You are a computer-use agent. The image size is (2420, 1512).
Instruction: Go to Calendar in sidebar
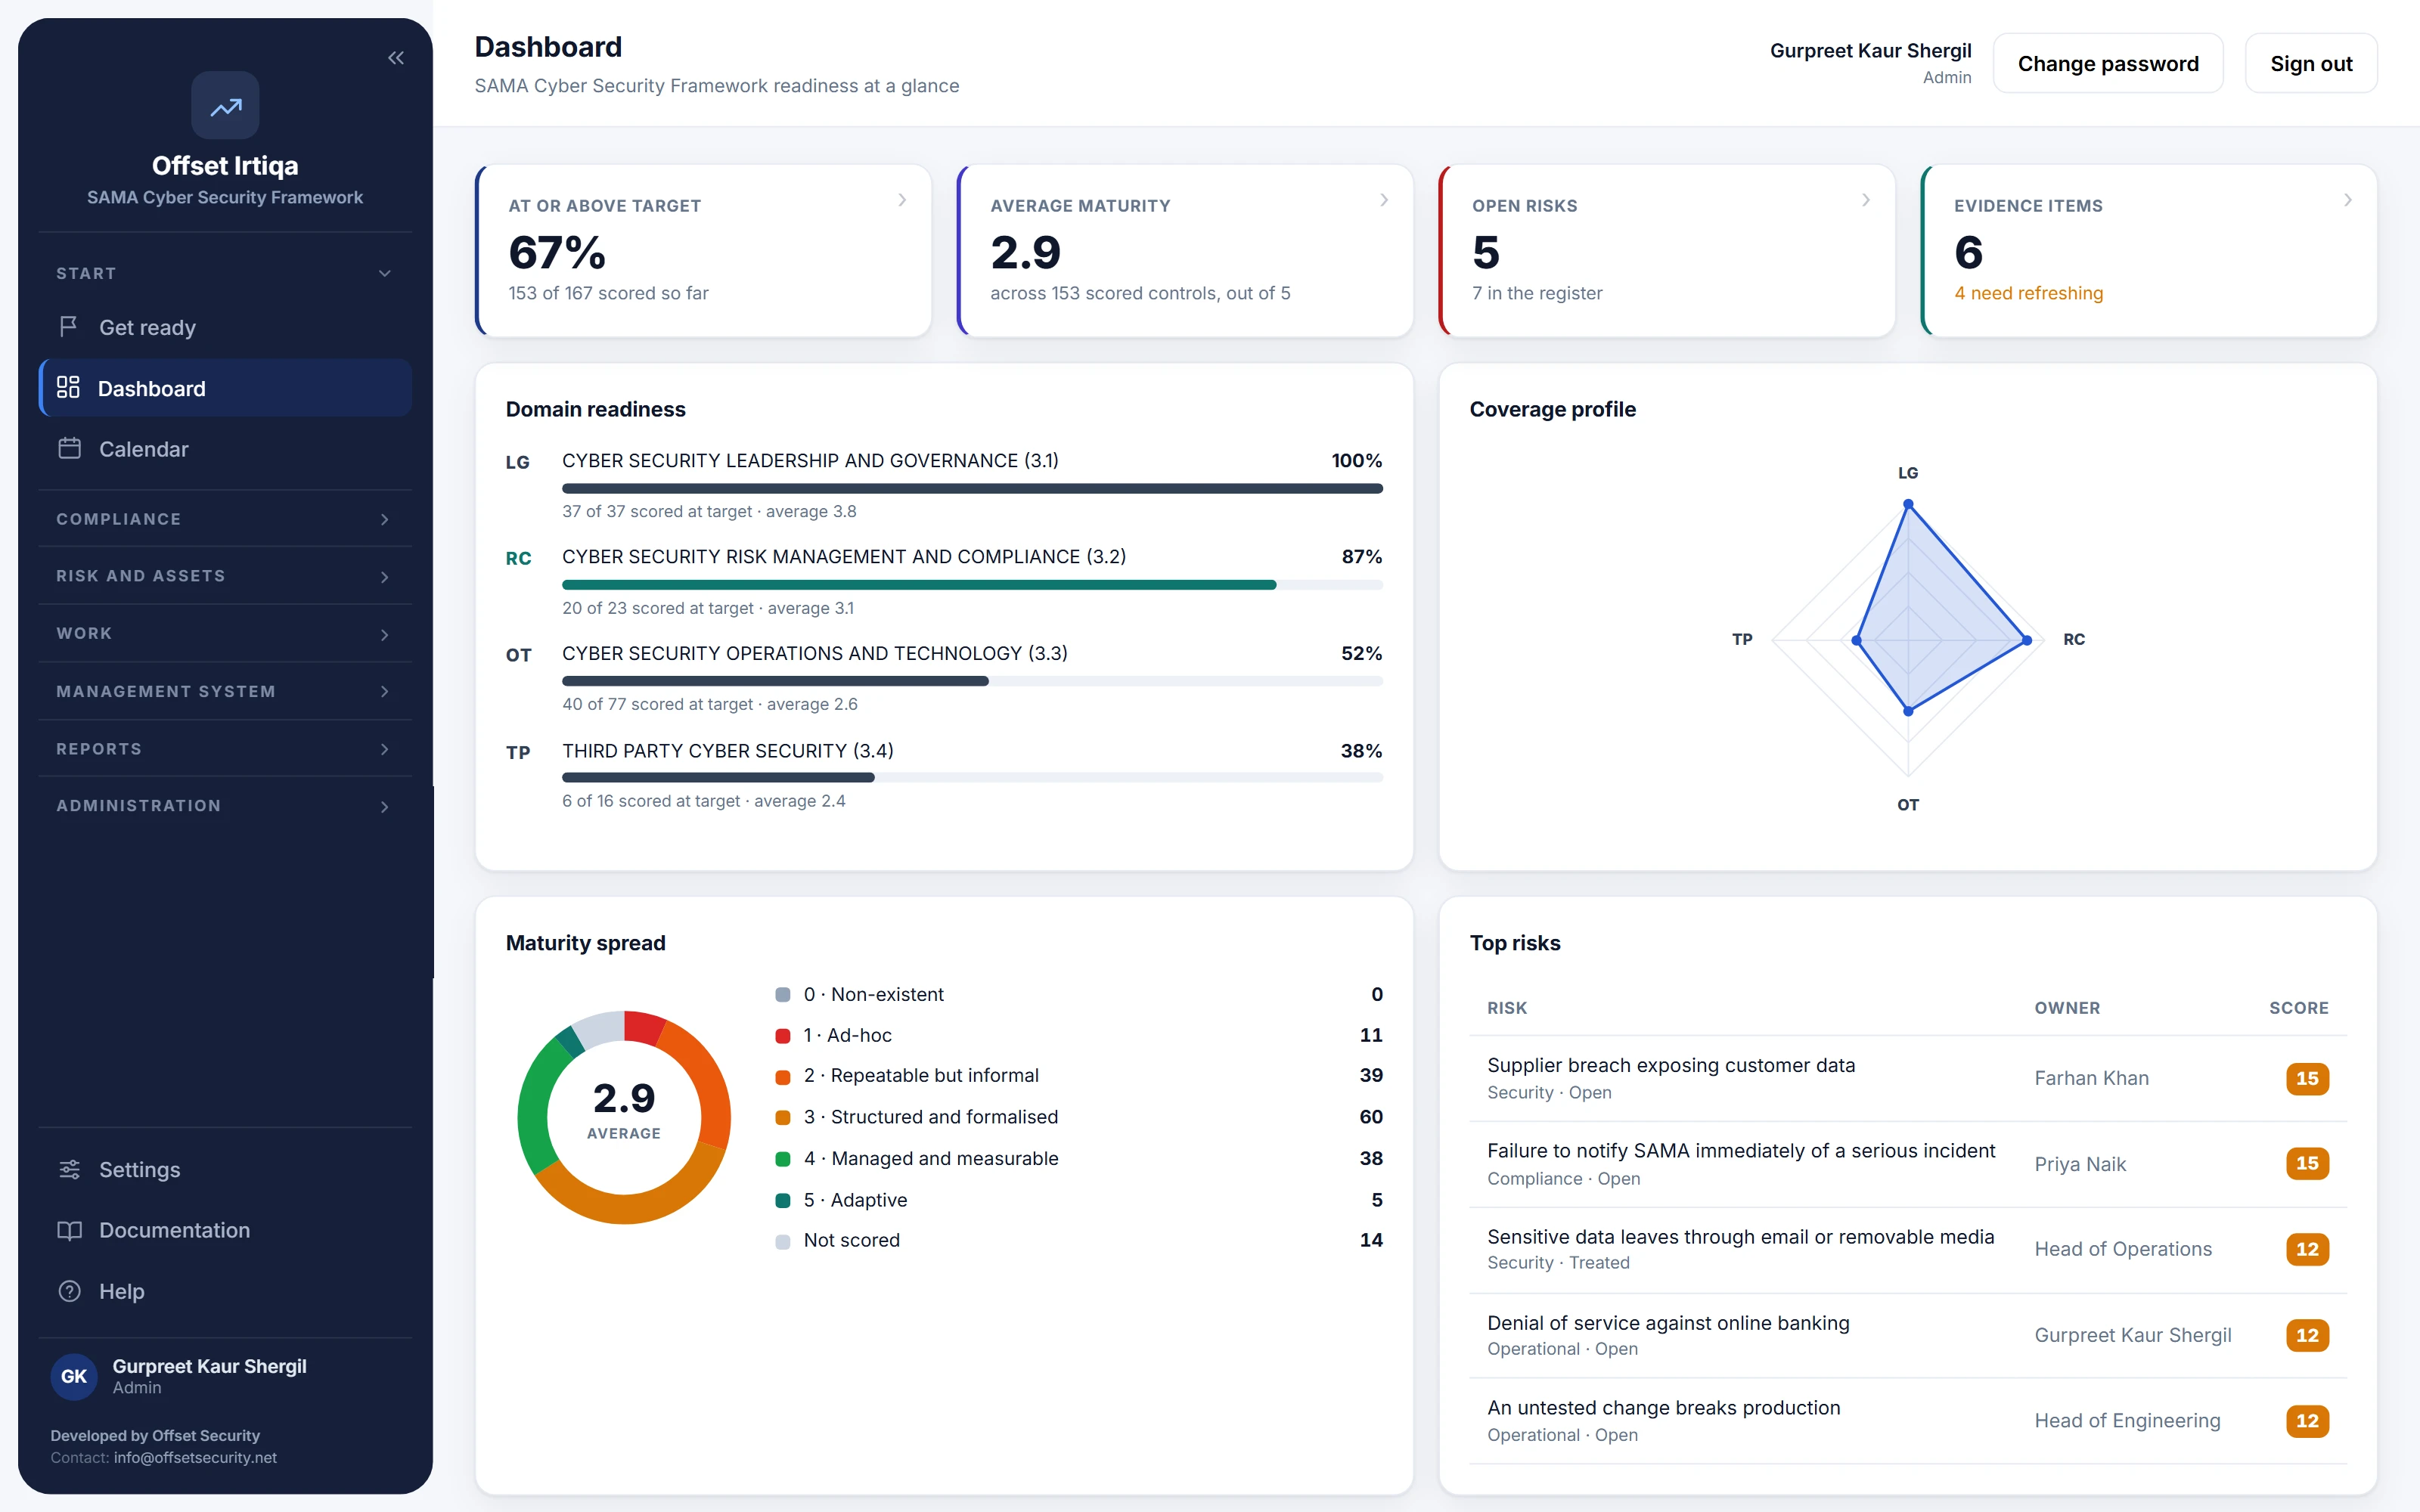[x=225, y=449]
